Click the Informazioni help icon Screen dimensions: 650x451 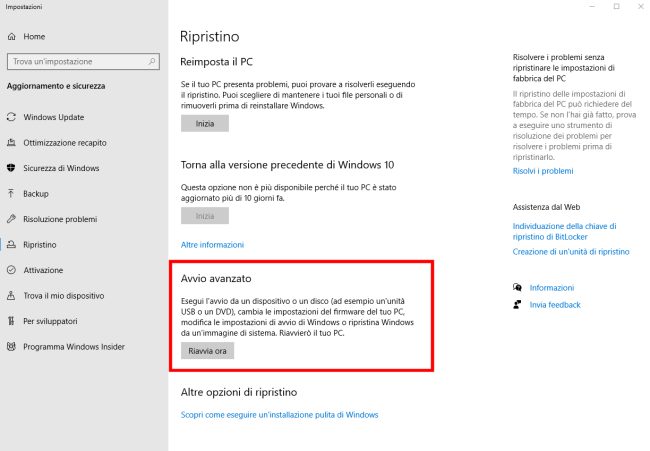(x=516, y=287)
